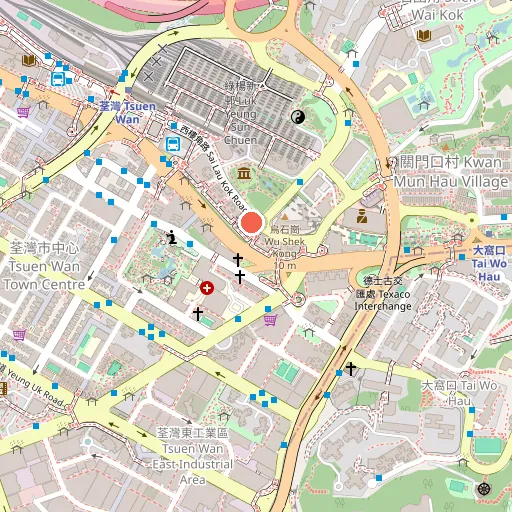Select the Wu Shek Kong peak label
Image resolution: width=512 pixels, height=512 pixels.
(284, 247)
